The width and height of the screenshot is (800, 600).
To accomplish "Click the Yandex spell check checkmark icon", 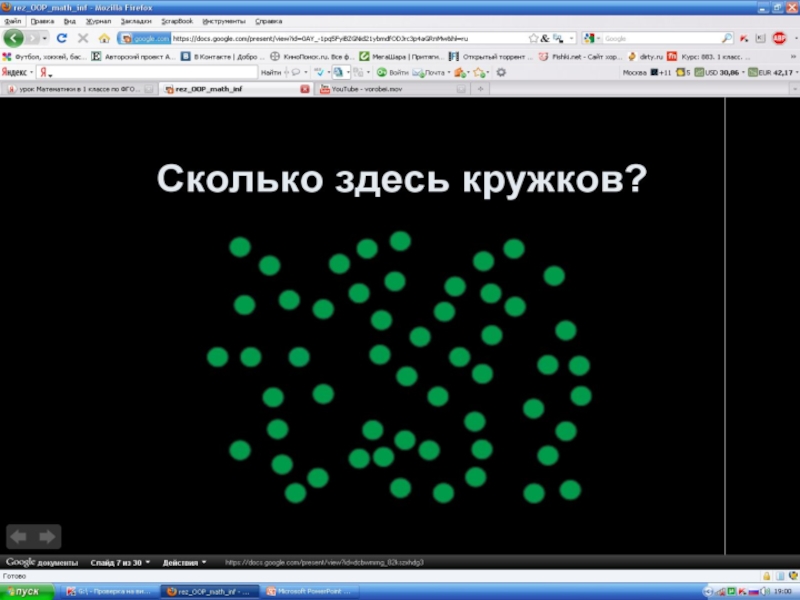I will pyautogui.click(x=320, y=72).
